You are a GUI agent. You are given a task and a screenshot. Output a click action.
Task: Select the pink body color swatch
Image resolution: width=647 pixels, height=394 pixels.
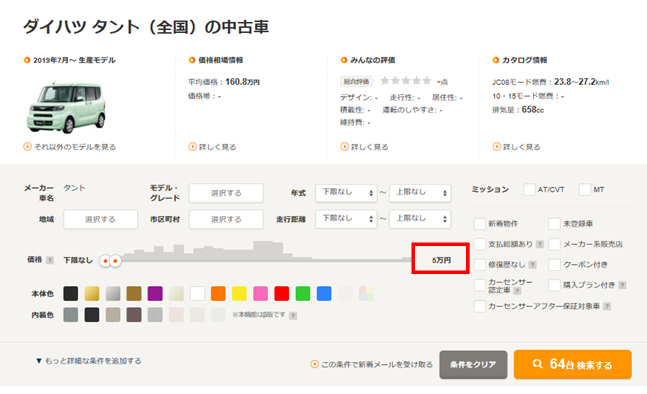260,293
